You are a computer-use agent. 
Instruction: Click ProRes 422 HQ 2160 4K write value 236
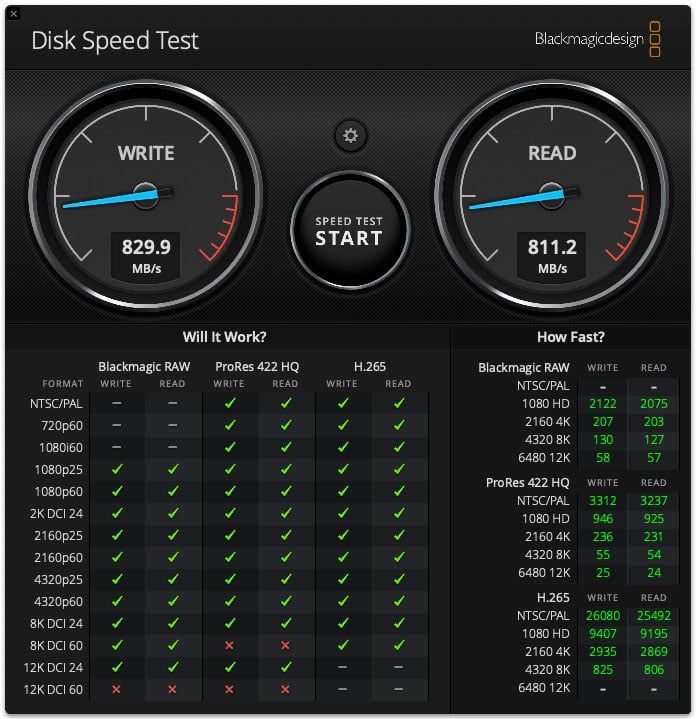coord(602,536)
